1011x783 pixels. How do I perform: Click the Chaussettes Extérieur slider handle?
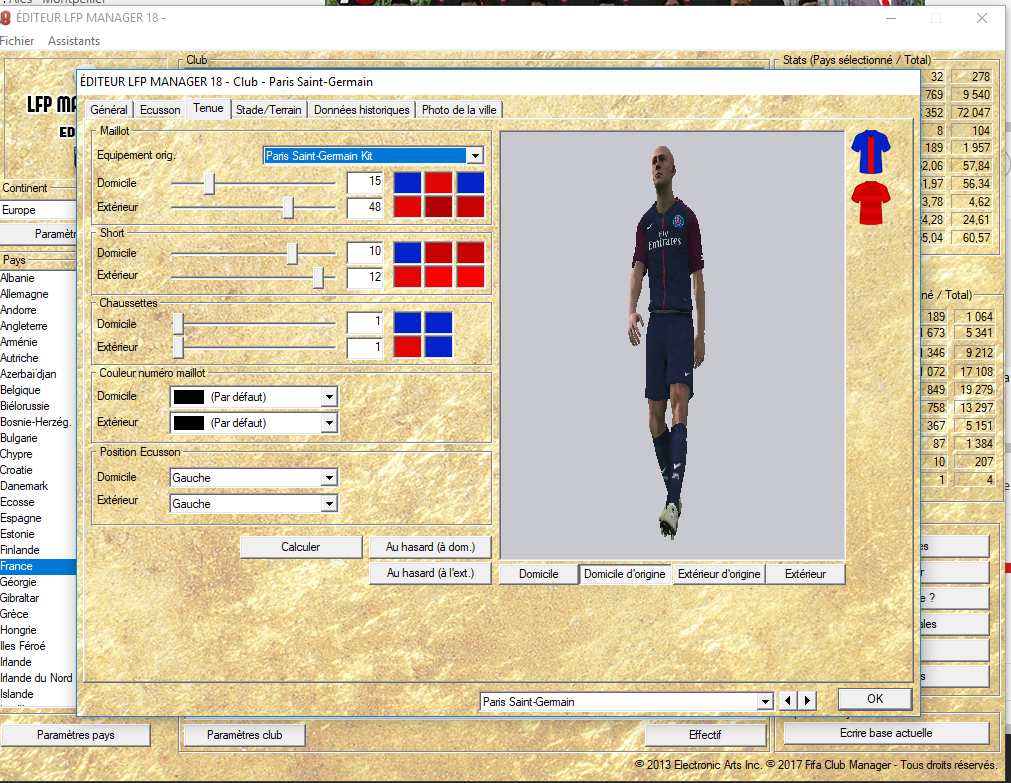pos(178,348)
